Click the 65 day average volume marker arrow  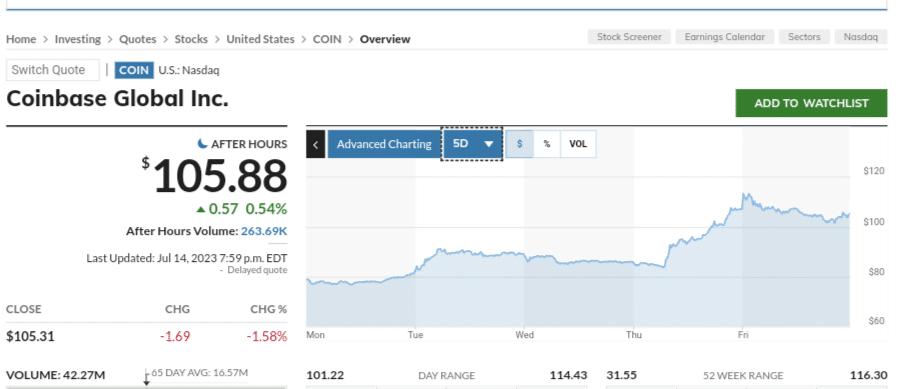147,378
